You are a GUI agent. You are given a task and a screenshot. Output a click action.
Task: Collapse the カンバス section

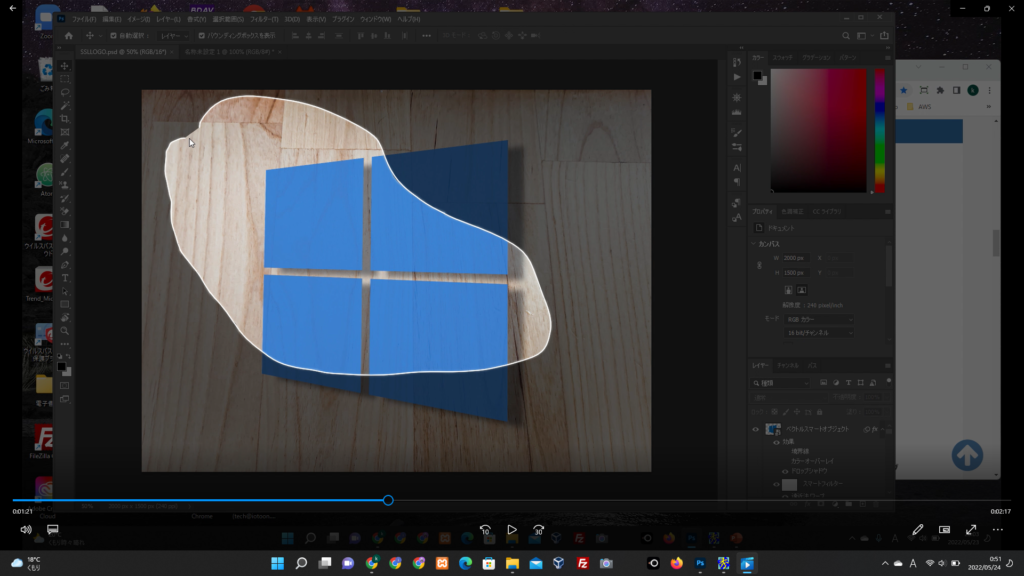pyautogui.click(x=754, y=244)
